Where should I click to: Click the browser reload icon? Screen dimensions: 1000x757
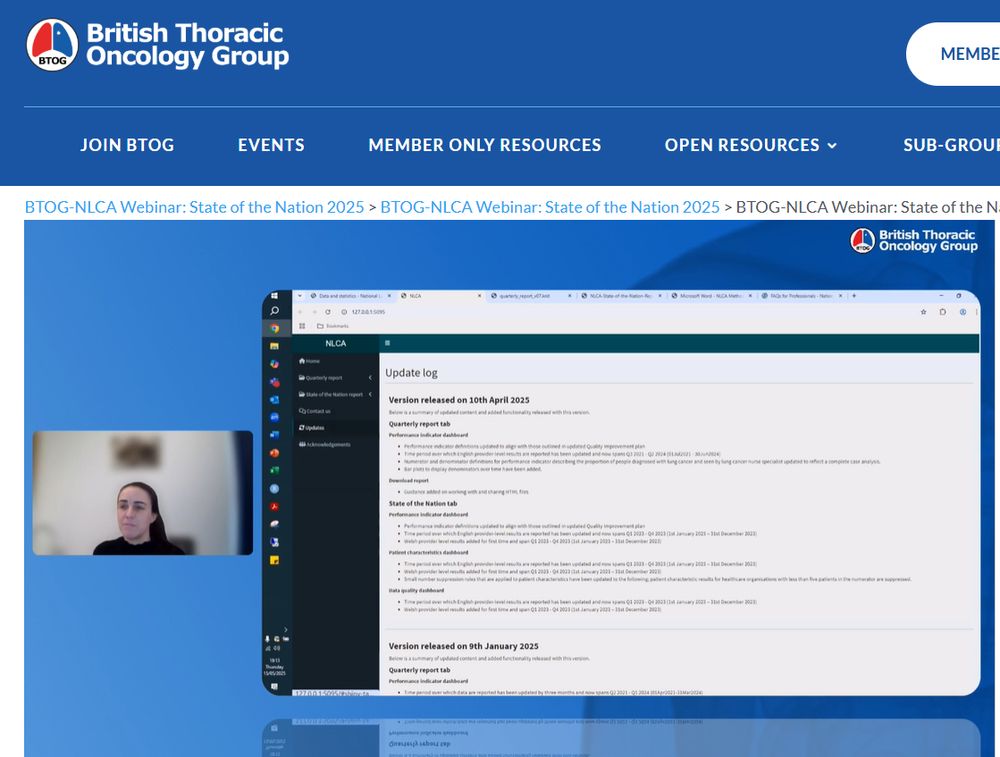click(x=328, y=312)
